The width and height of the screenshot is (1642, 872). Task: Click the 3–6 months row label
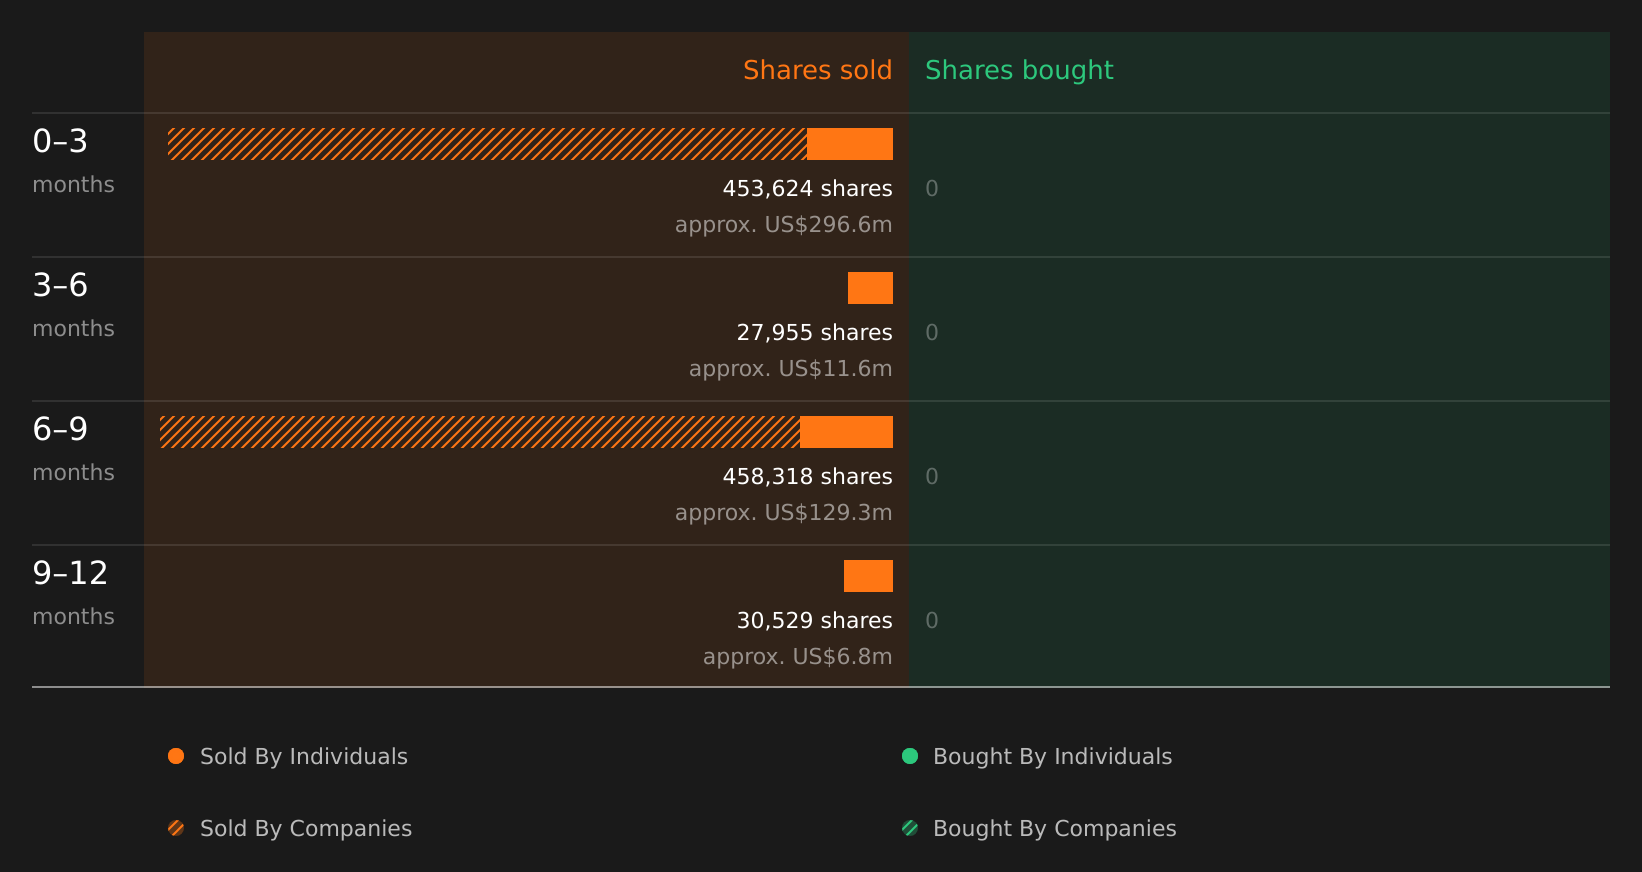(73, 305)
